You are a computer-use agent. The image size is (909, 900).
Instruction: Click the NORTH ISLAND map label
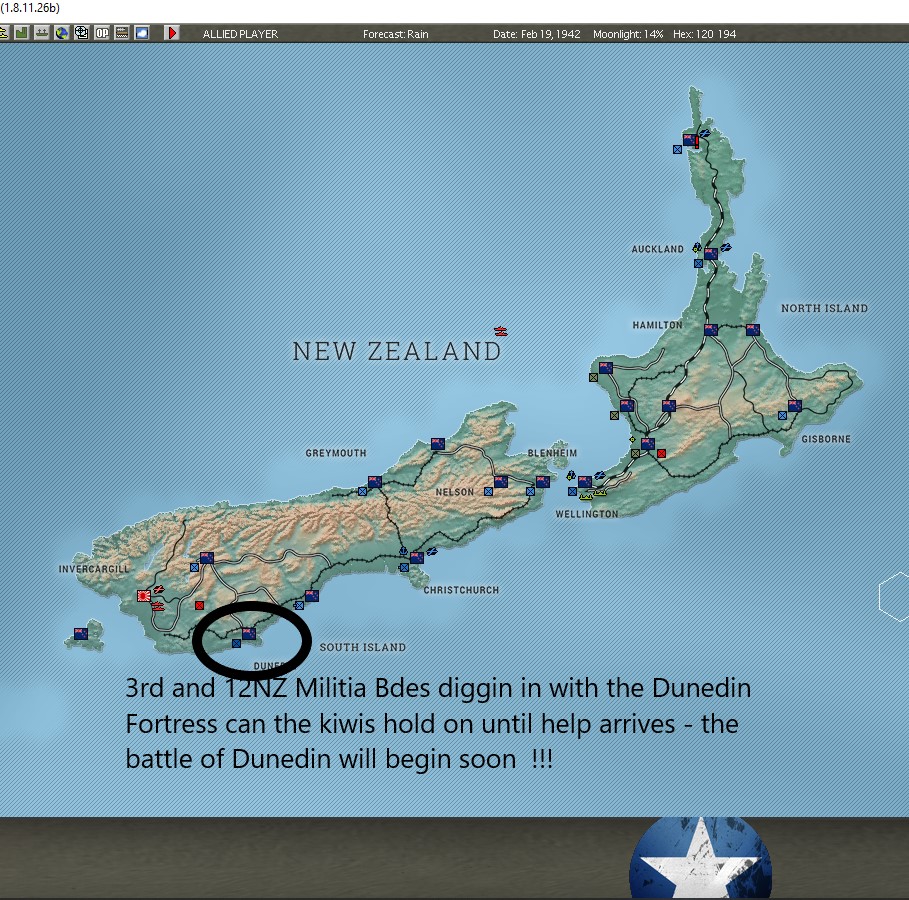click(x=824, y=309)
